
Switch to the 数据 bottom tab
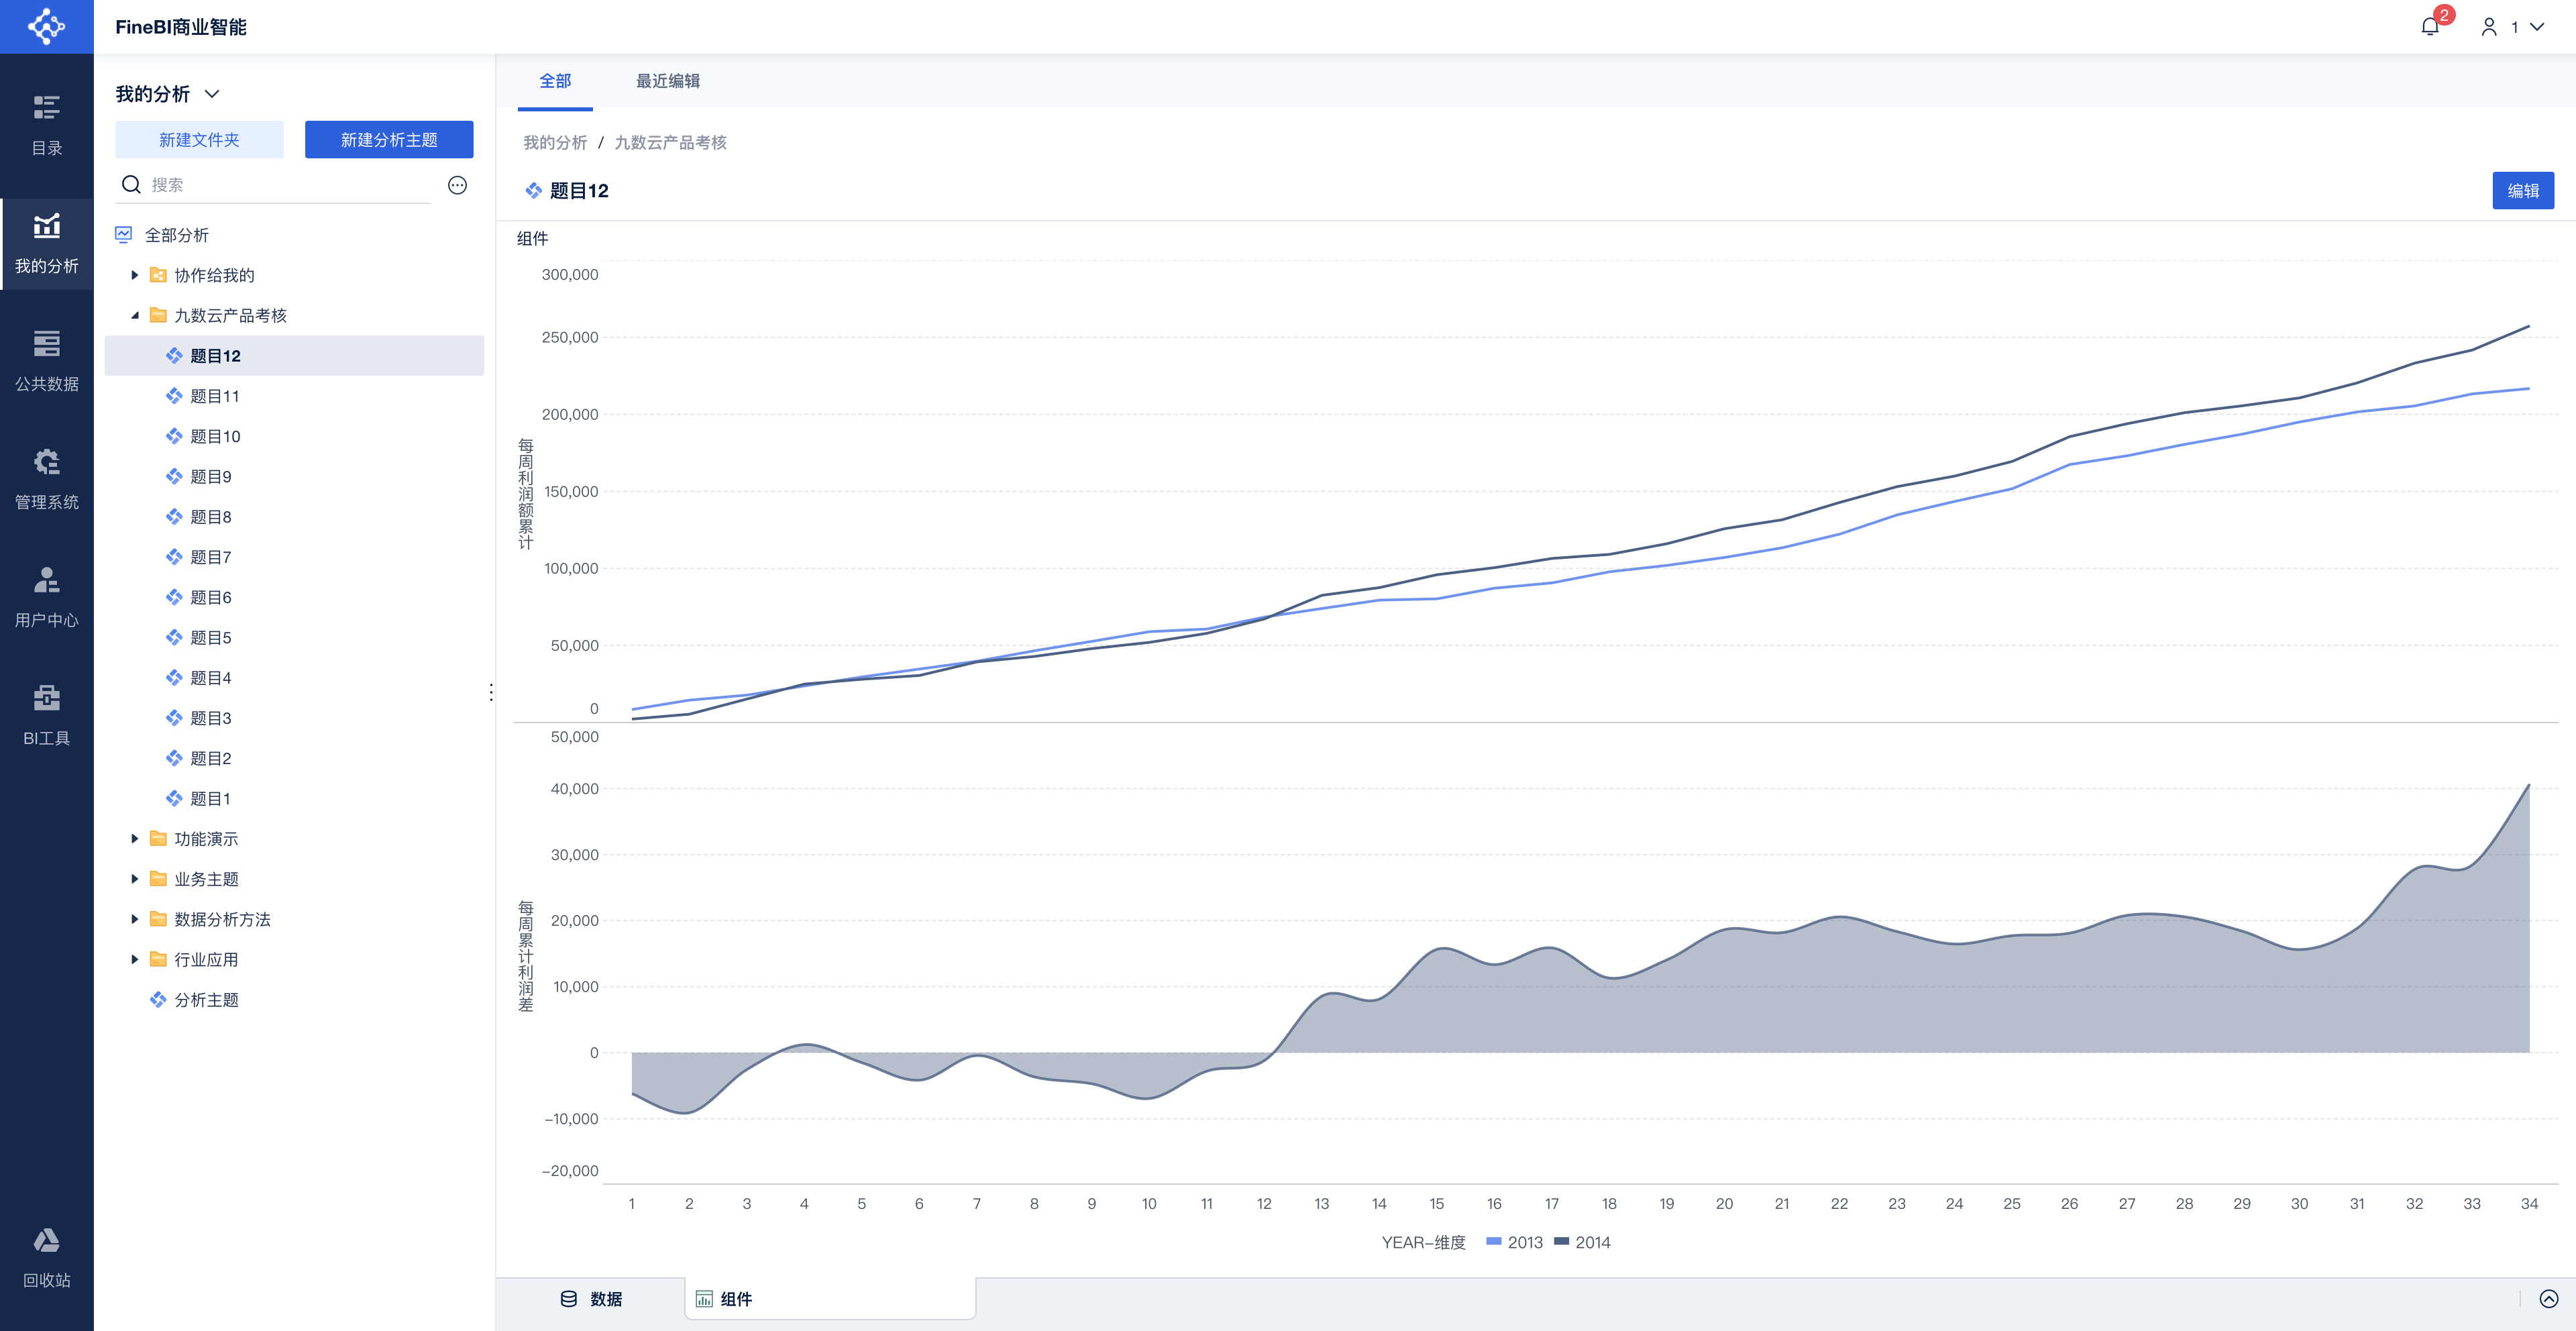coord(592,1299)
